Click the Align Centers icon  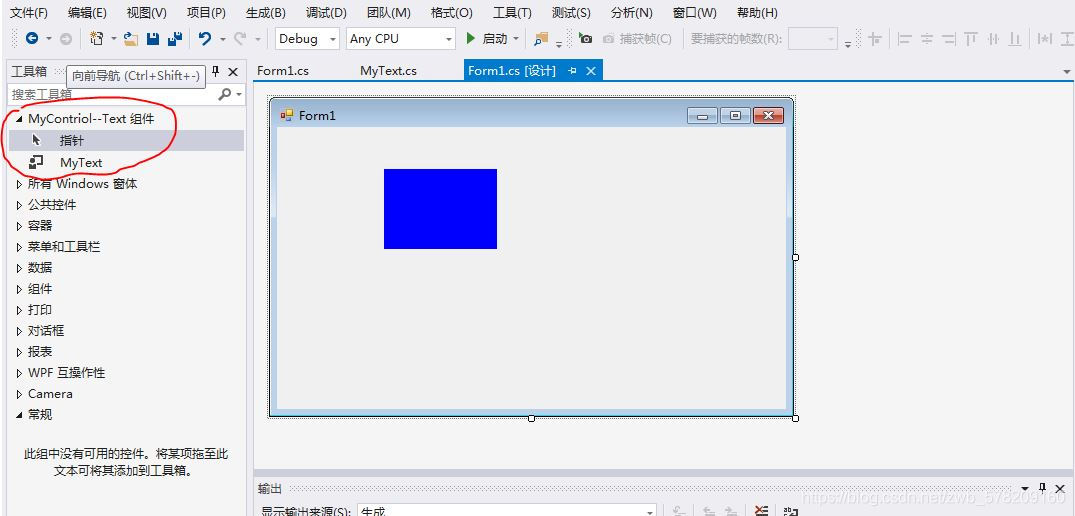point(927,39)
